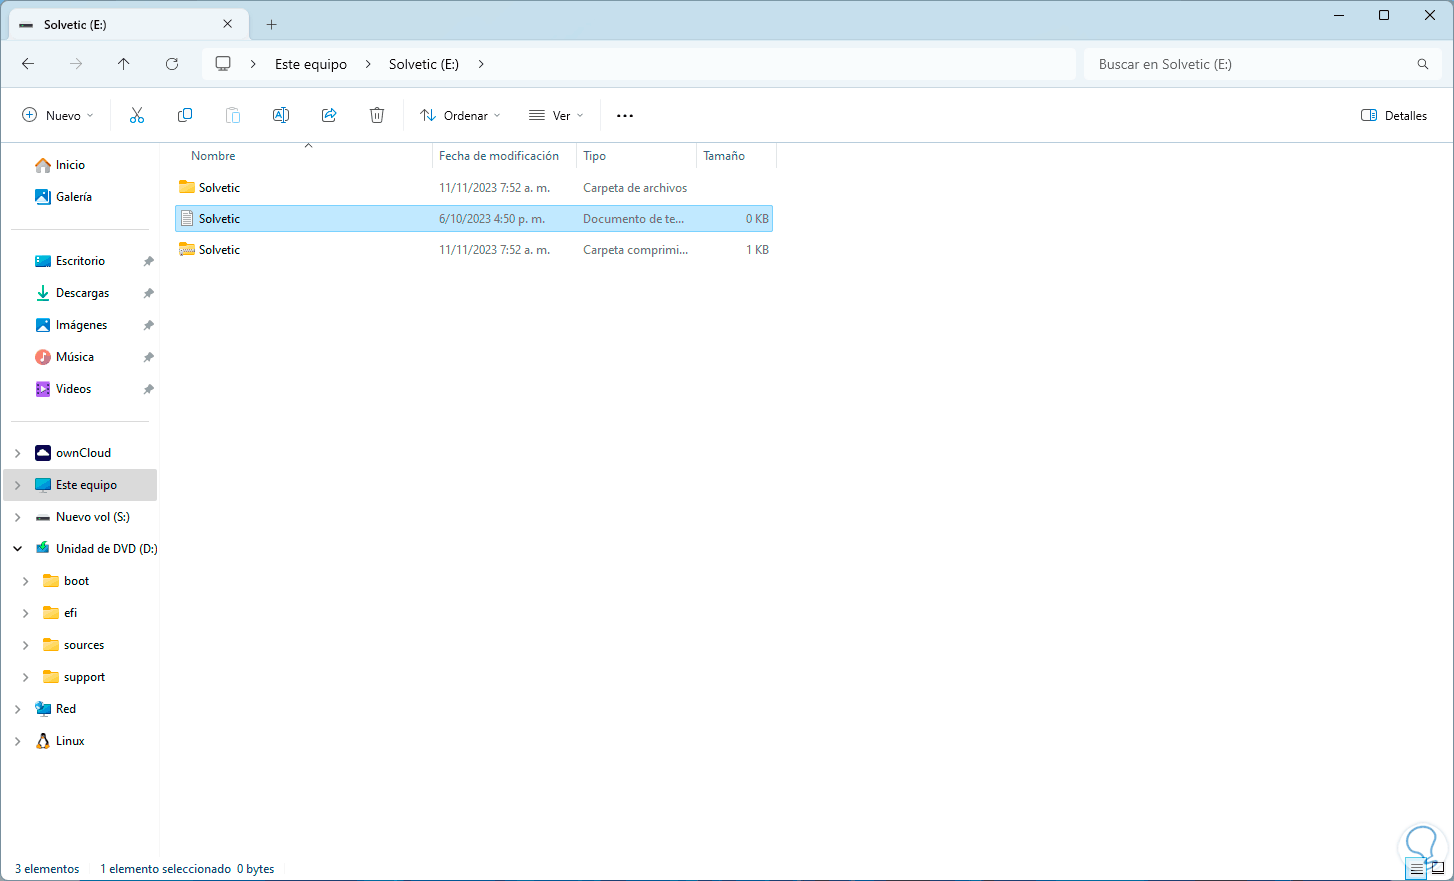Click the magnifier search icon

[x=1423, y=64]
